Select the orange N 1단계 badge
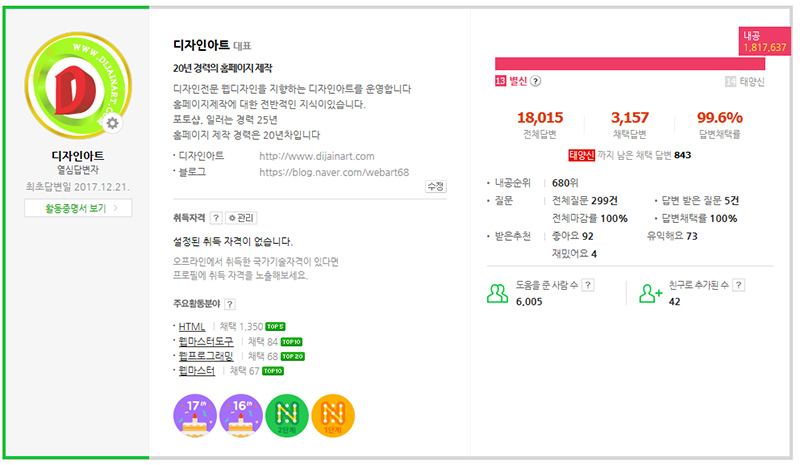800x465 pixels. (x=333, y=415)
